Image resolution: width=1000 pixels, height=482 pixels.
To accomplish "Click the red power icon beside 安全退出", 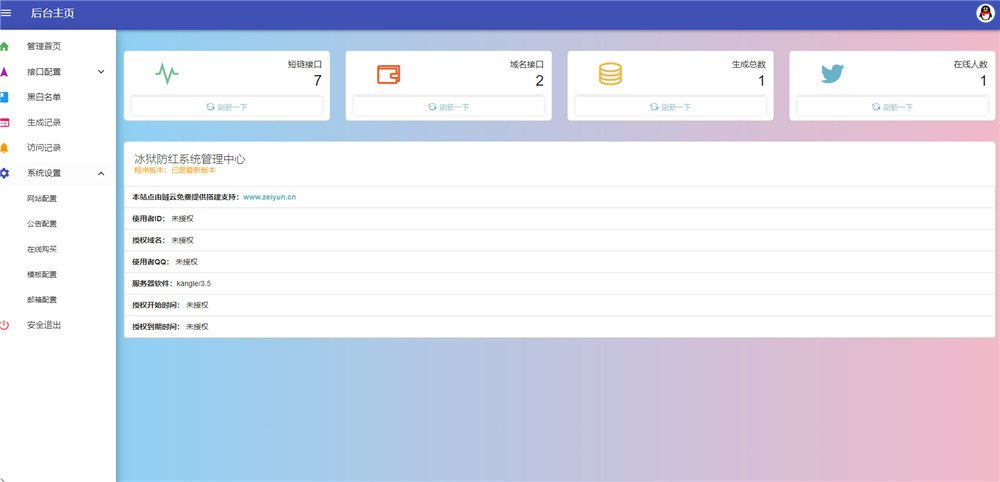I will [4, 325].
